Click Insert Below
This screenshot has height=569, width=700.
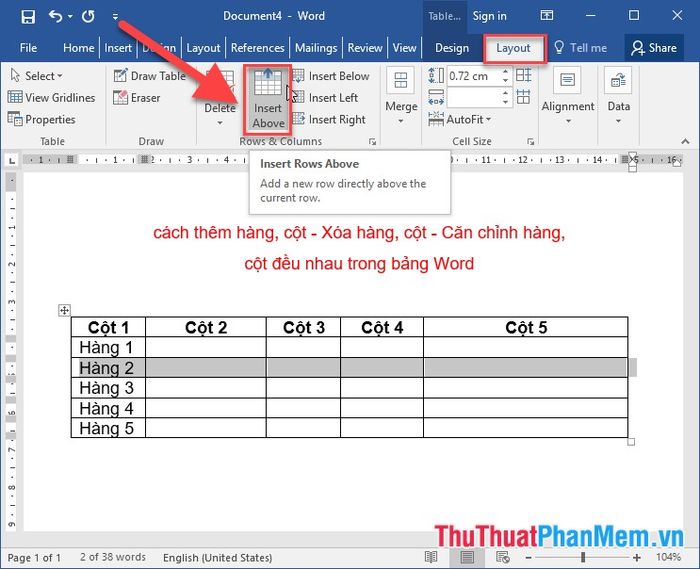click(331, 76)
